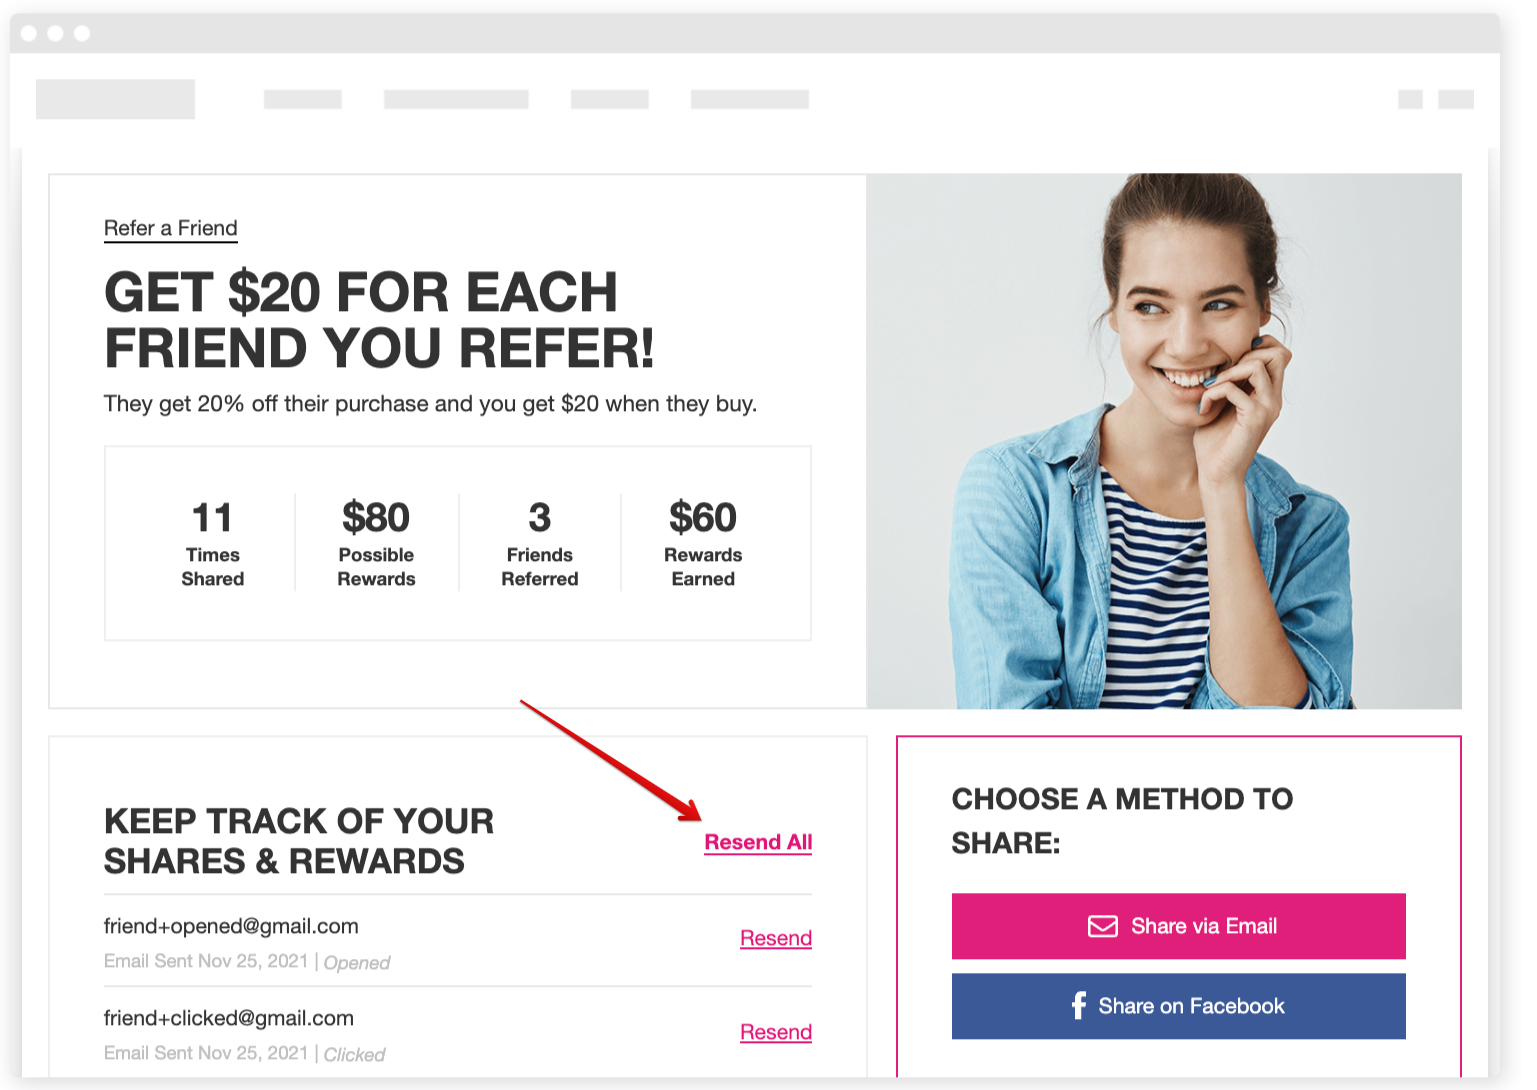This screenshot has width=1537, height=1090.
Task: Click the $80 Possible Rewards stat
Action: point(376,543)
